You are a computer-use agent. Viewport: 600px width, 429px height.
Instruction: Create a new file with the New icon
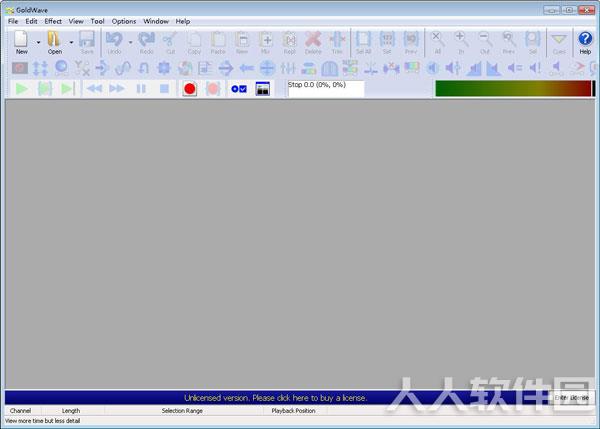click(21, 42)
